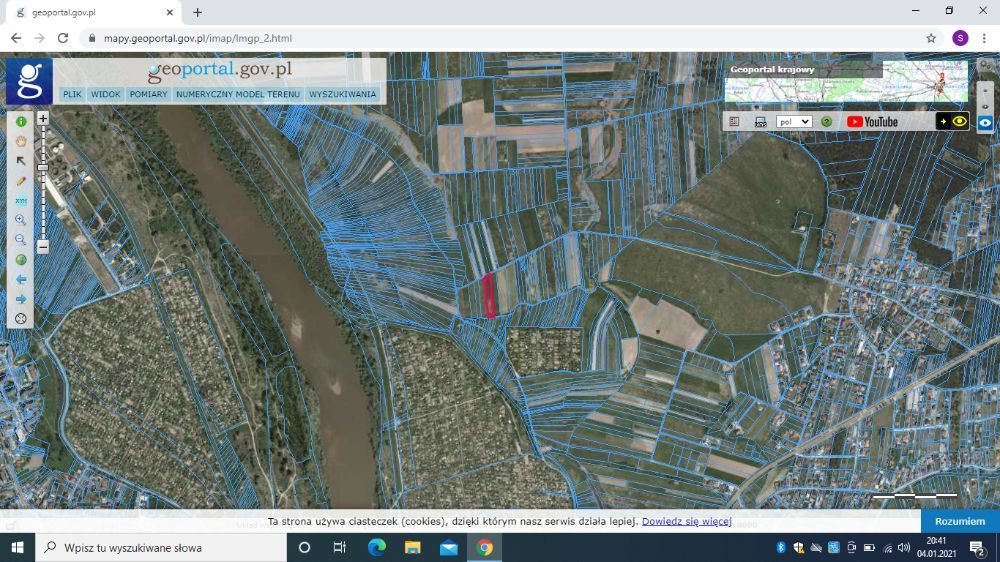Go to next map view arrow
This screenshot has height=562, width=1000.
coord(21,299)
